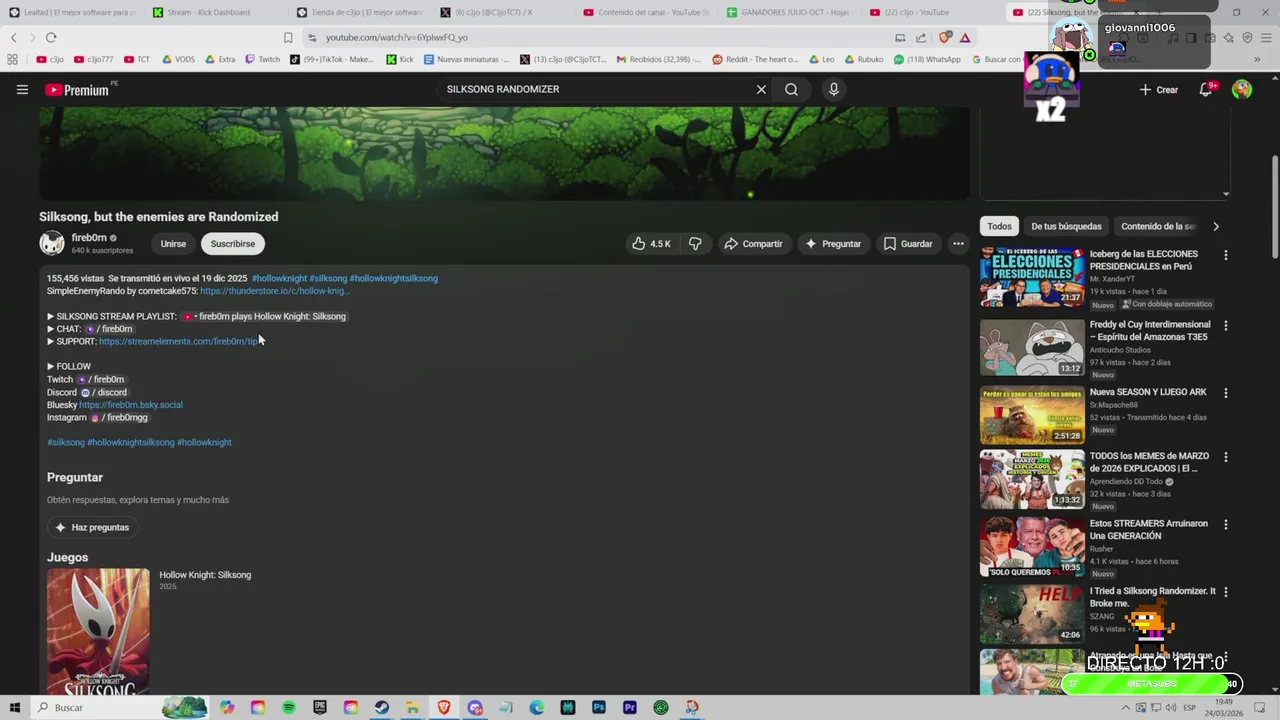Open Freddy el Cuy Interdimensional thumbnail
This screenshot has width=1280, height=720.
pos(1032,347)
